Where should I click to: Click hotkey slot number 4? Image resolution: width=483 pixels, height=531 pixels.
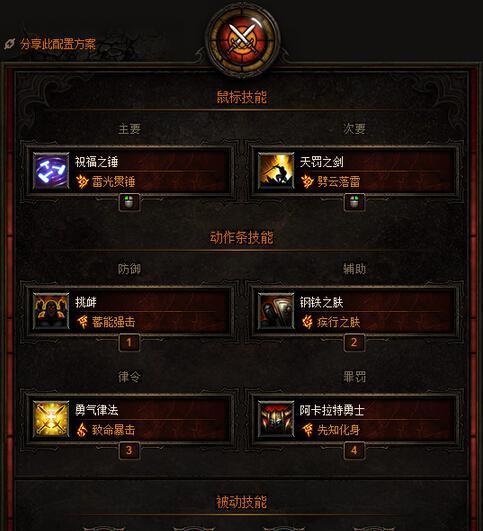(x=354, y=450)
